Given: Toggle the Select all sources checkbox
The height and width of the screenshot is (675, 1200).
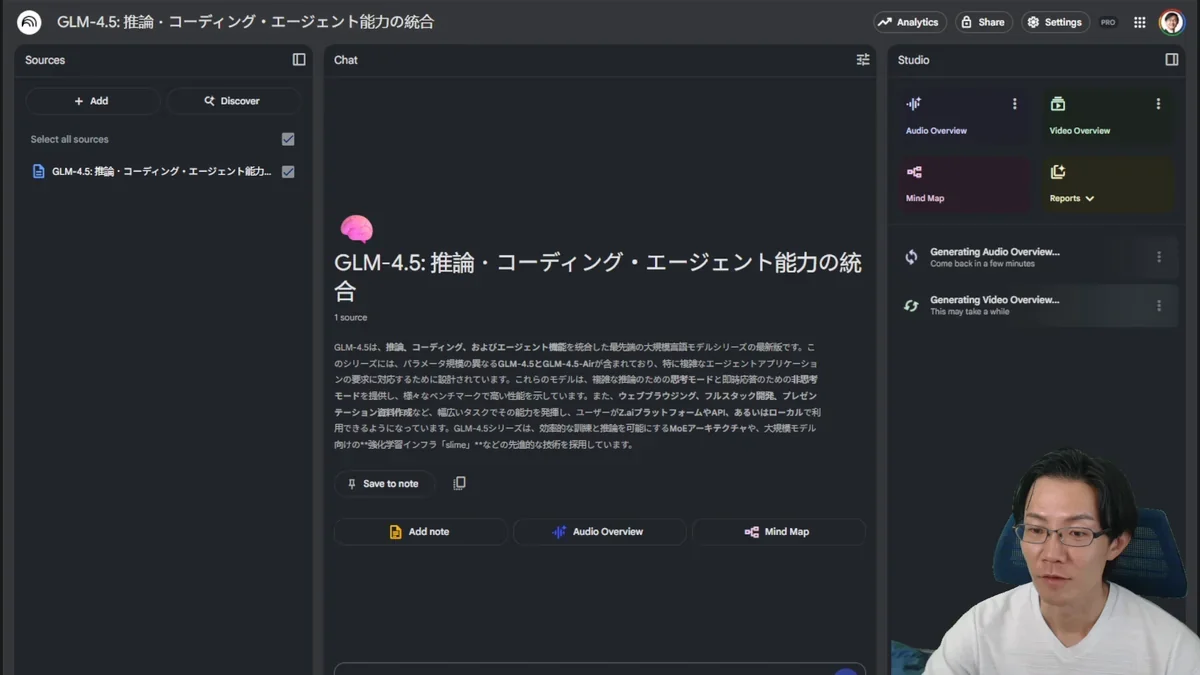Looking at the screenshot, I should 288,139.
